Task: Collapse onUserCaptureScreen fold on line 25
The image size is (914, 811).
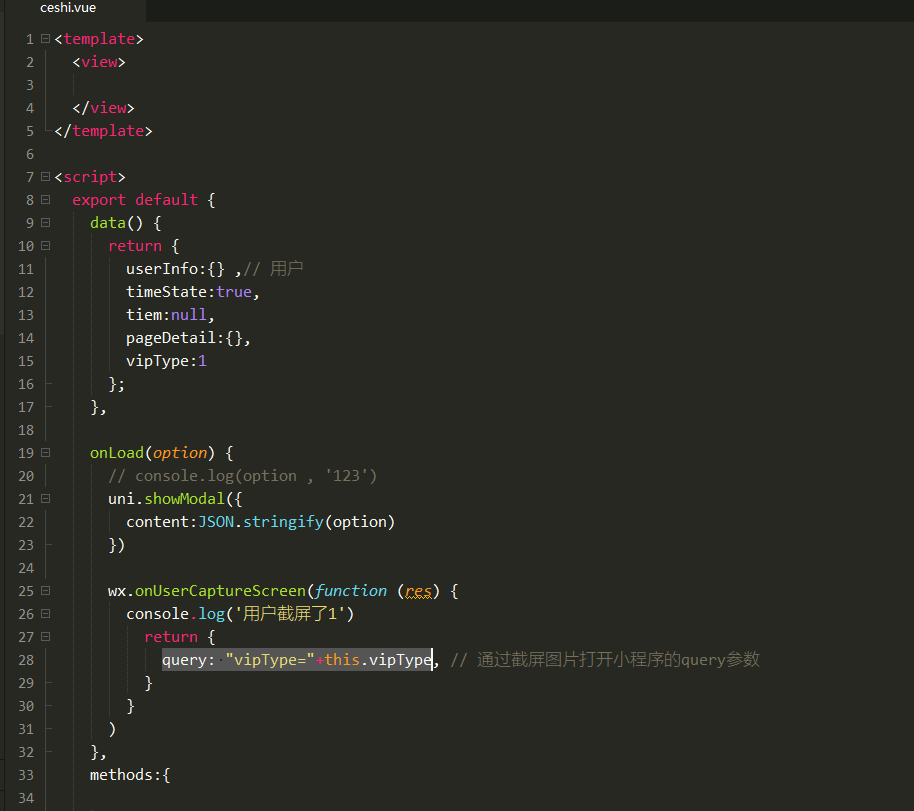Action: coord(45,591)
